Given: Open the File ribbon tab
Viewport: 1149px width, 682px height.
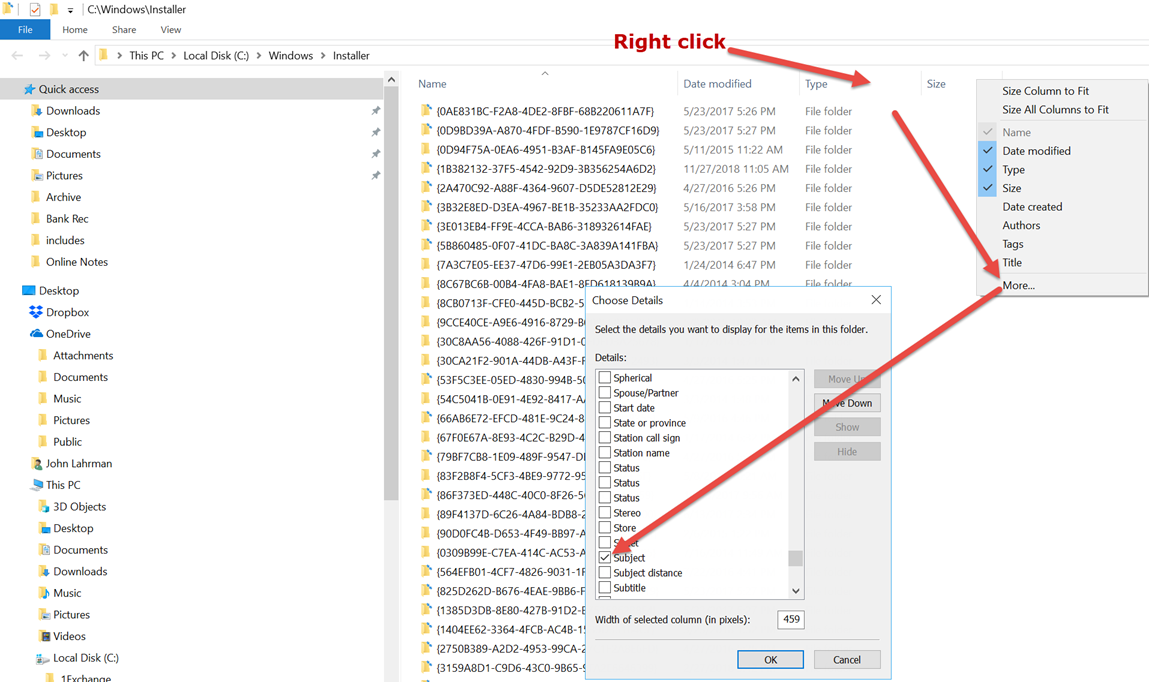Looking at the screenshot, I should click(x=25, y=29).
